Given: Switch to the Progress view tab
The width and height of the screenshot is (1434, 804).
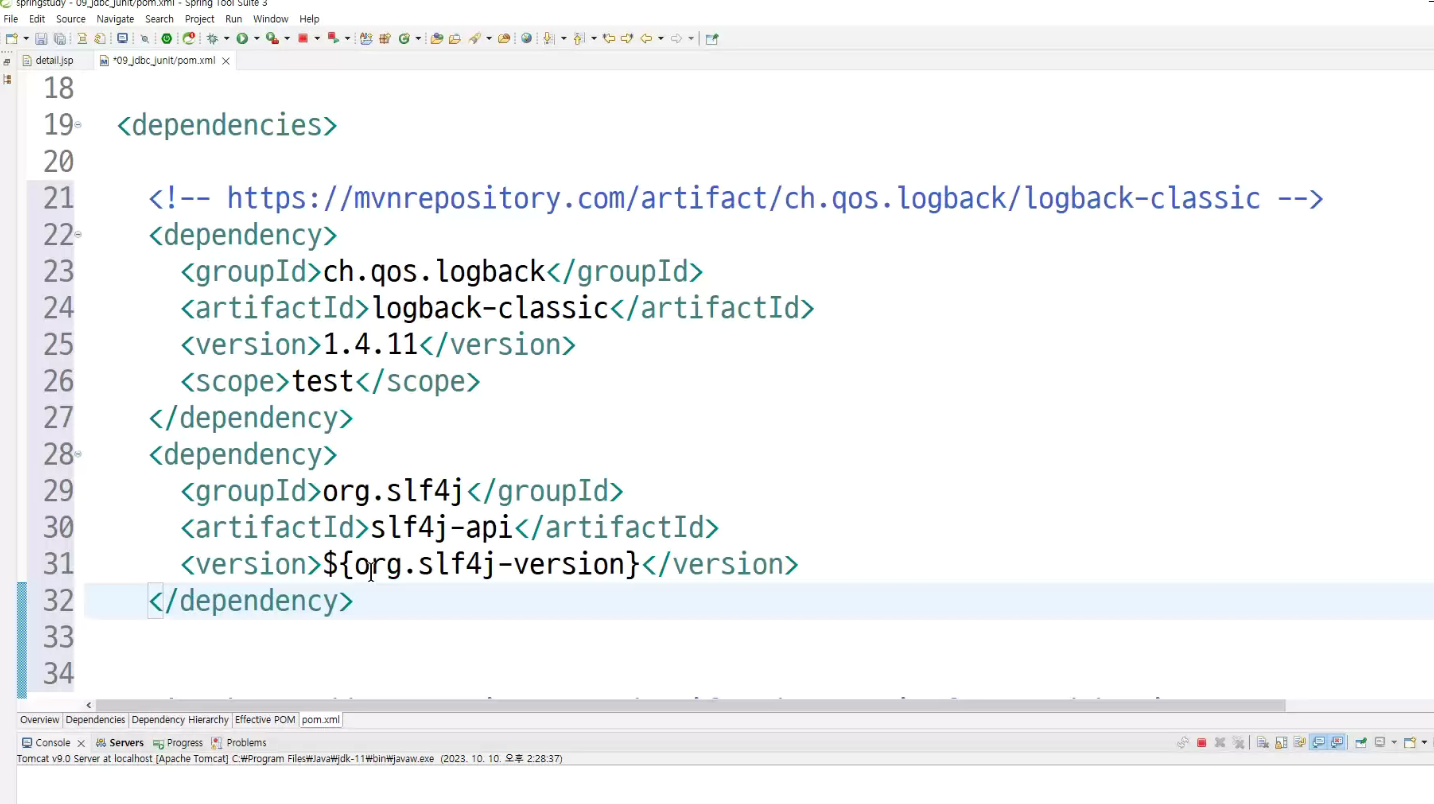Looking at the screenshot, I should pyautogui.click(x=177, y=743).
